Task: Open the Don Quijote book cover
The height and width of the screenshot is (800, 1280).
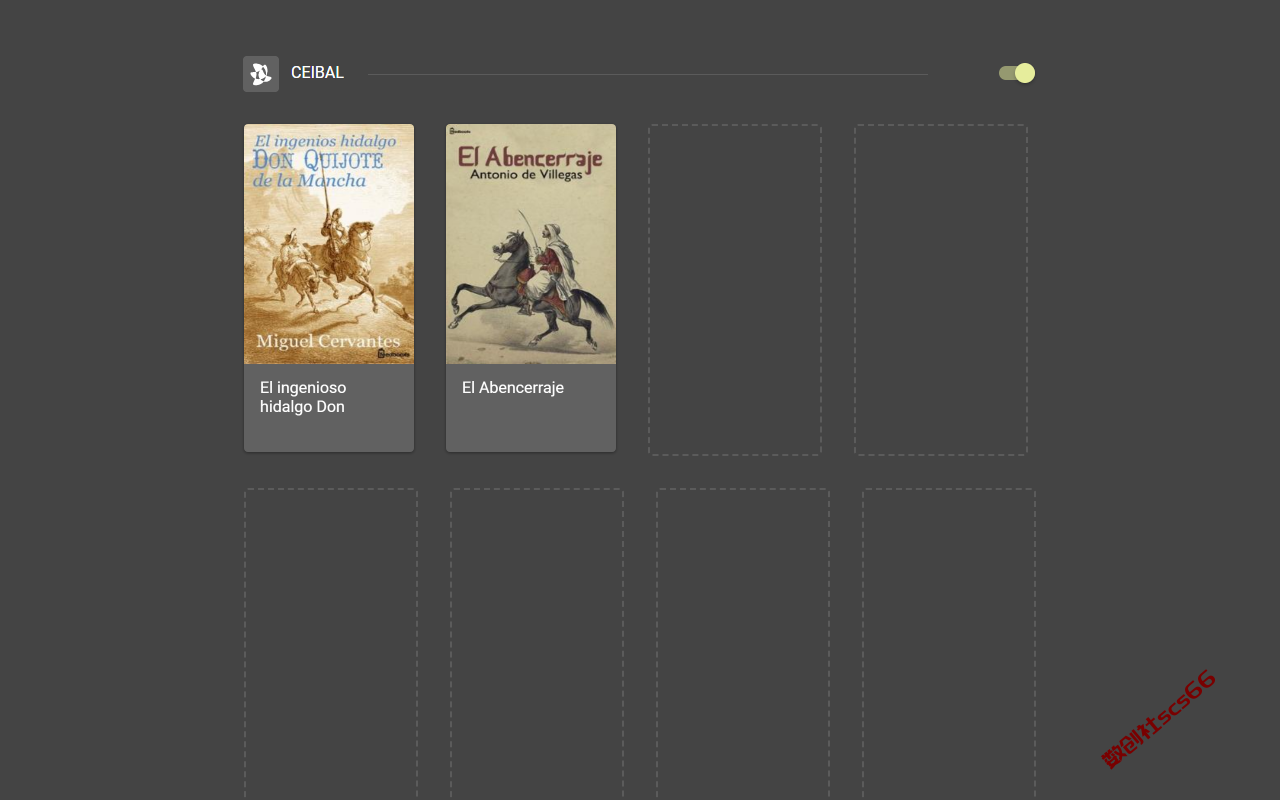Action: (329, 244)
